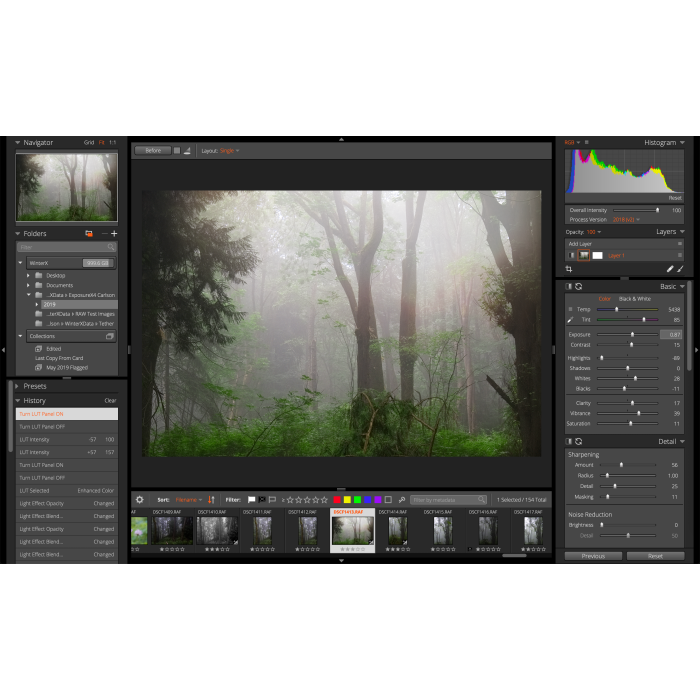
Task: Filter by no color label square
Action: pyautogui.click(x=388, y=500)
